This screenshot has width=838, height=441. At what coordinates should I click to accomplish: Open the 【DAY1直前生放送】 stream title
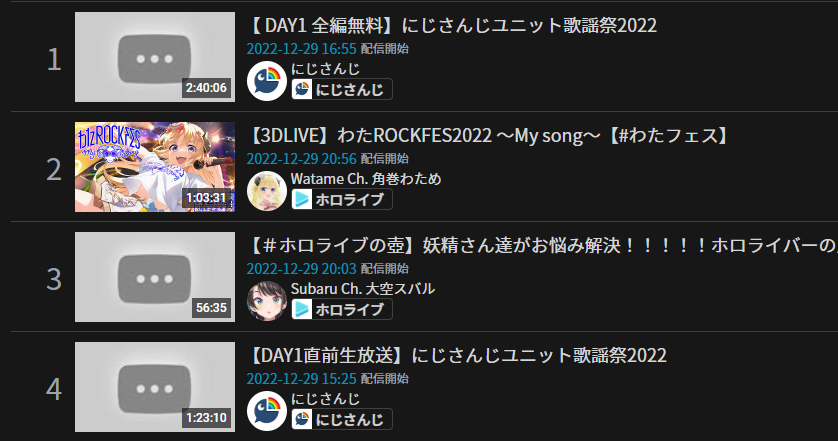click(x=457, y=355)
